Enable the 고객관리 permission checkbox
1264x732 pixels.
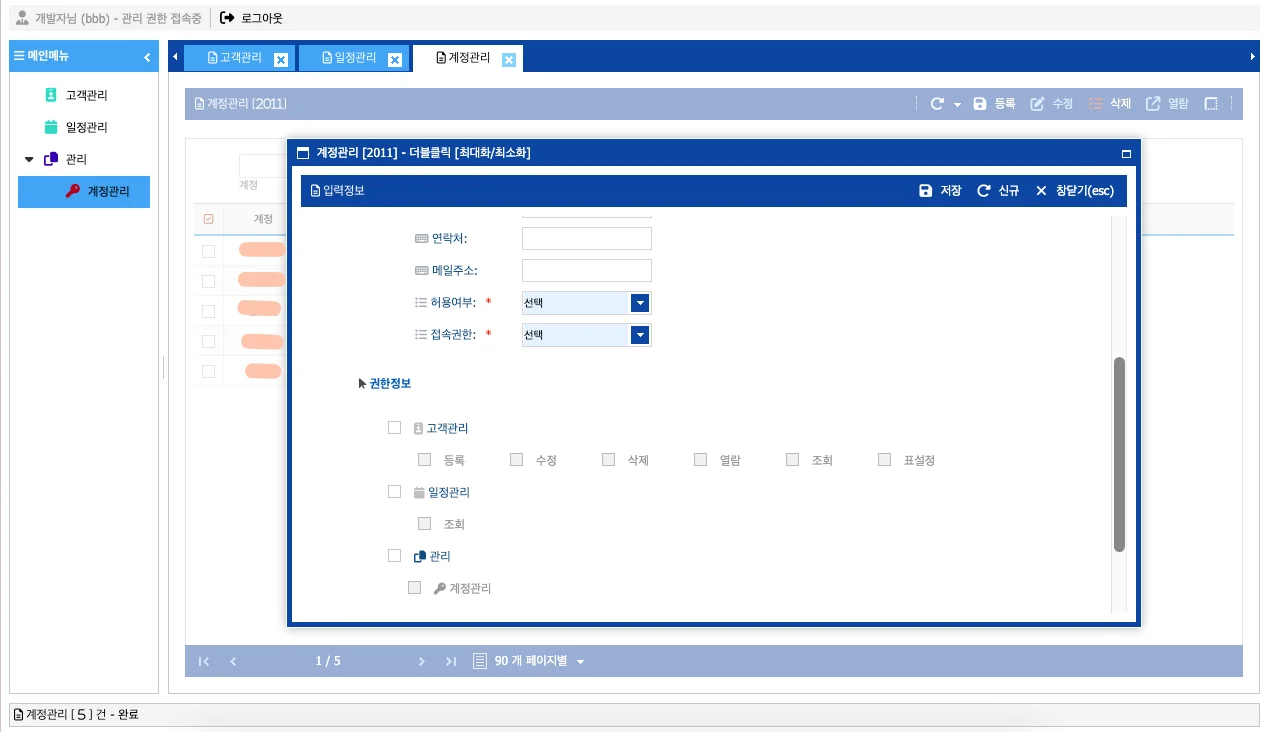[x=394, y=427]
